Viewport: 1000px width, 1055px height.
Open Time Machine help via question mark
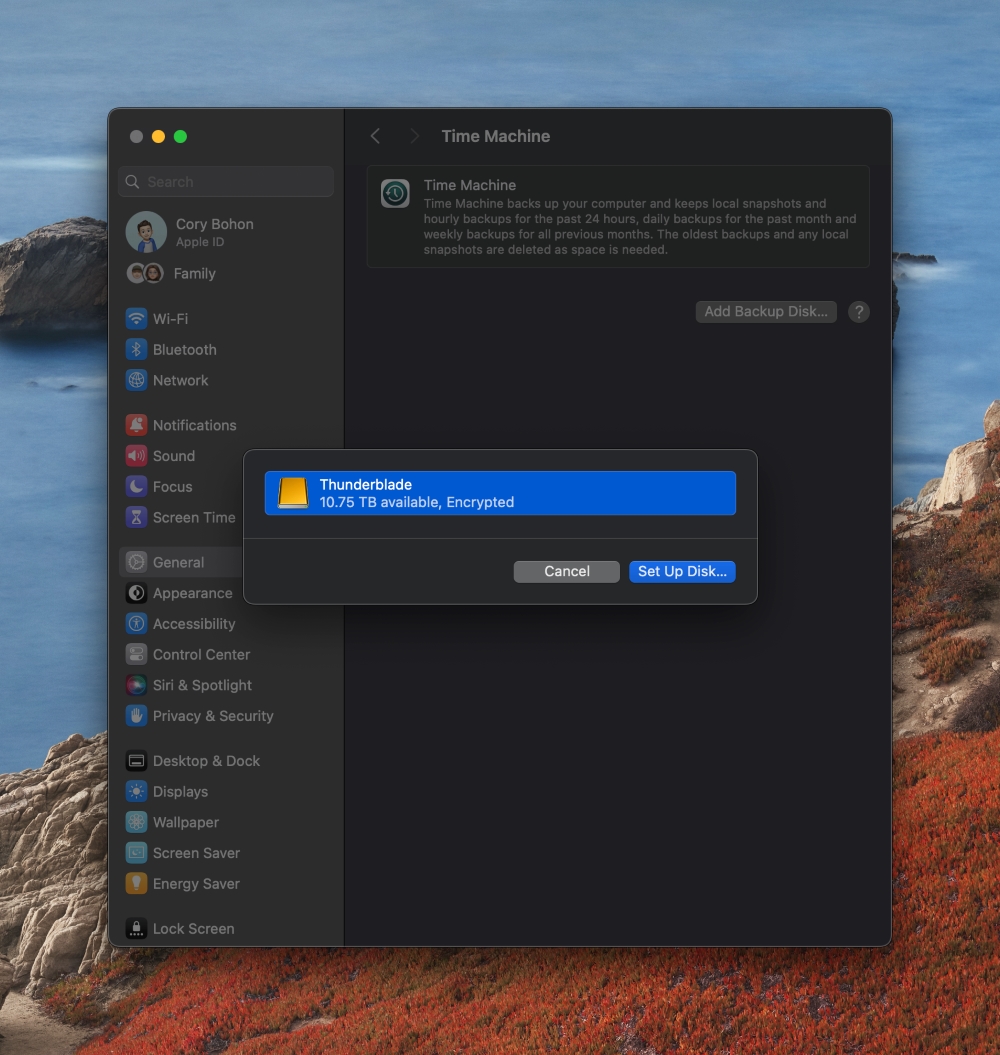[858, 311]
